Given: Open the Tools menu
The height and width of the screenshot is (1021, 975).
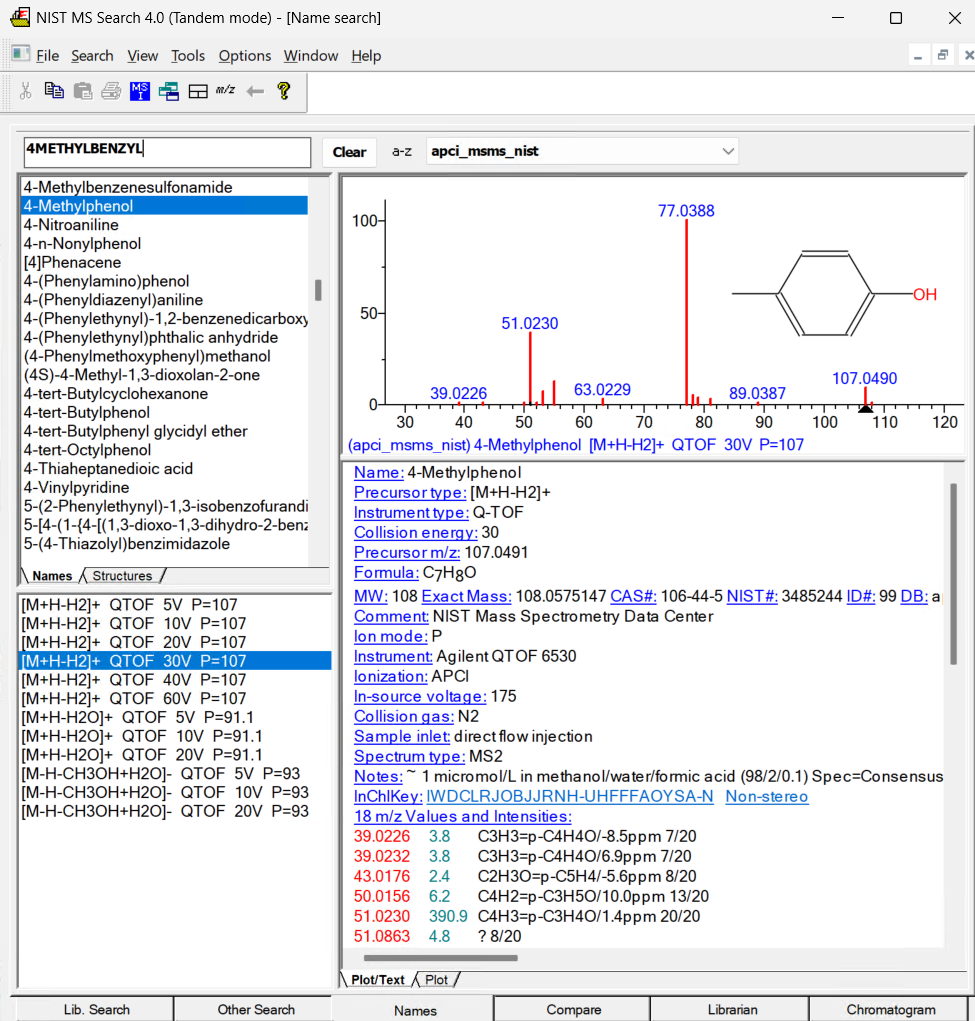Looking at the screenshot, I should pyautogui.click(x=188, y=56).
